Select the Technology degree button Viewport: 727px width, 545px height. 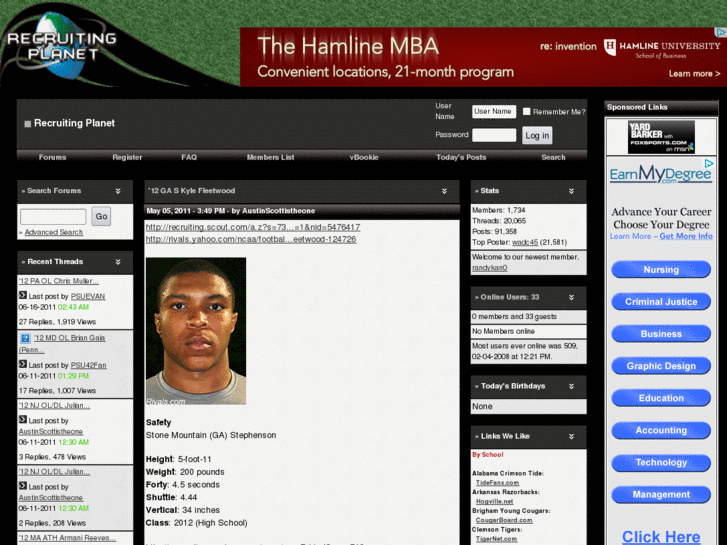[x=661, y=462]
